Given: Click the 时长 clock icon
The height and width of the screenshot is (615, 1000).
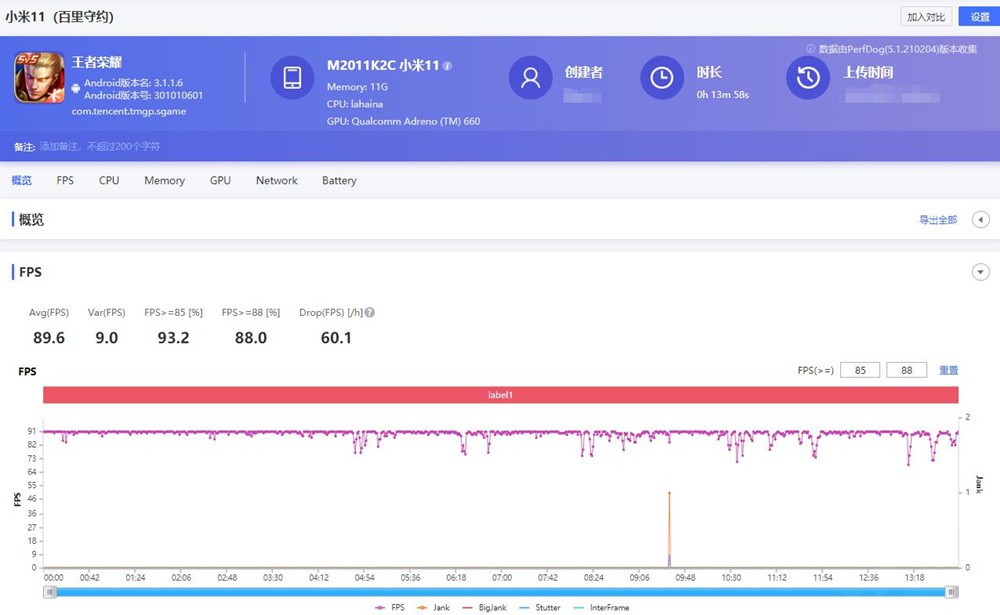Looking at the screenshot, I should point(661,77).
